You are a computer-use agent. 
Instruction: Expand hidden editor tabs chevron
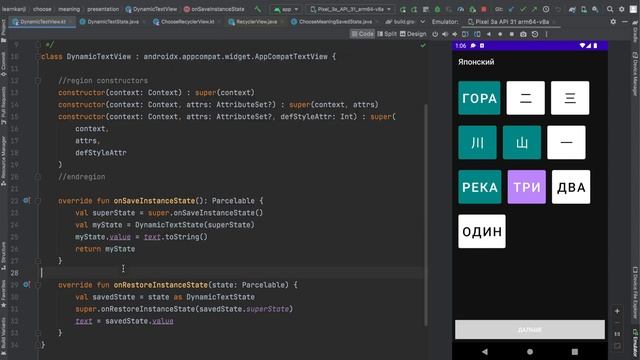click(x=422, y=22)
